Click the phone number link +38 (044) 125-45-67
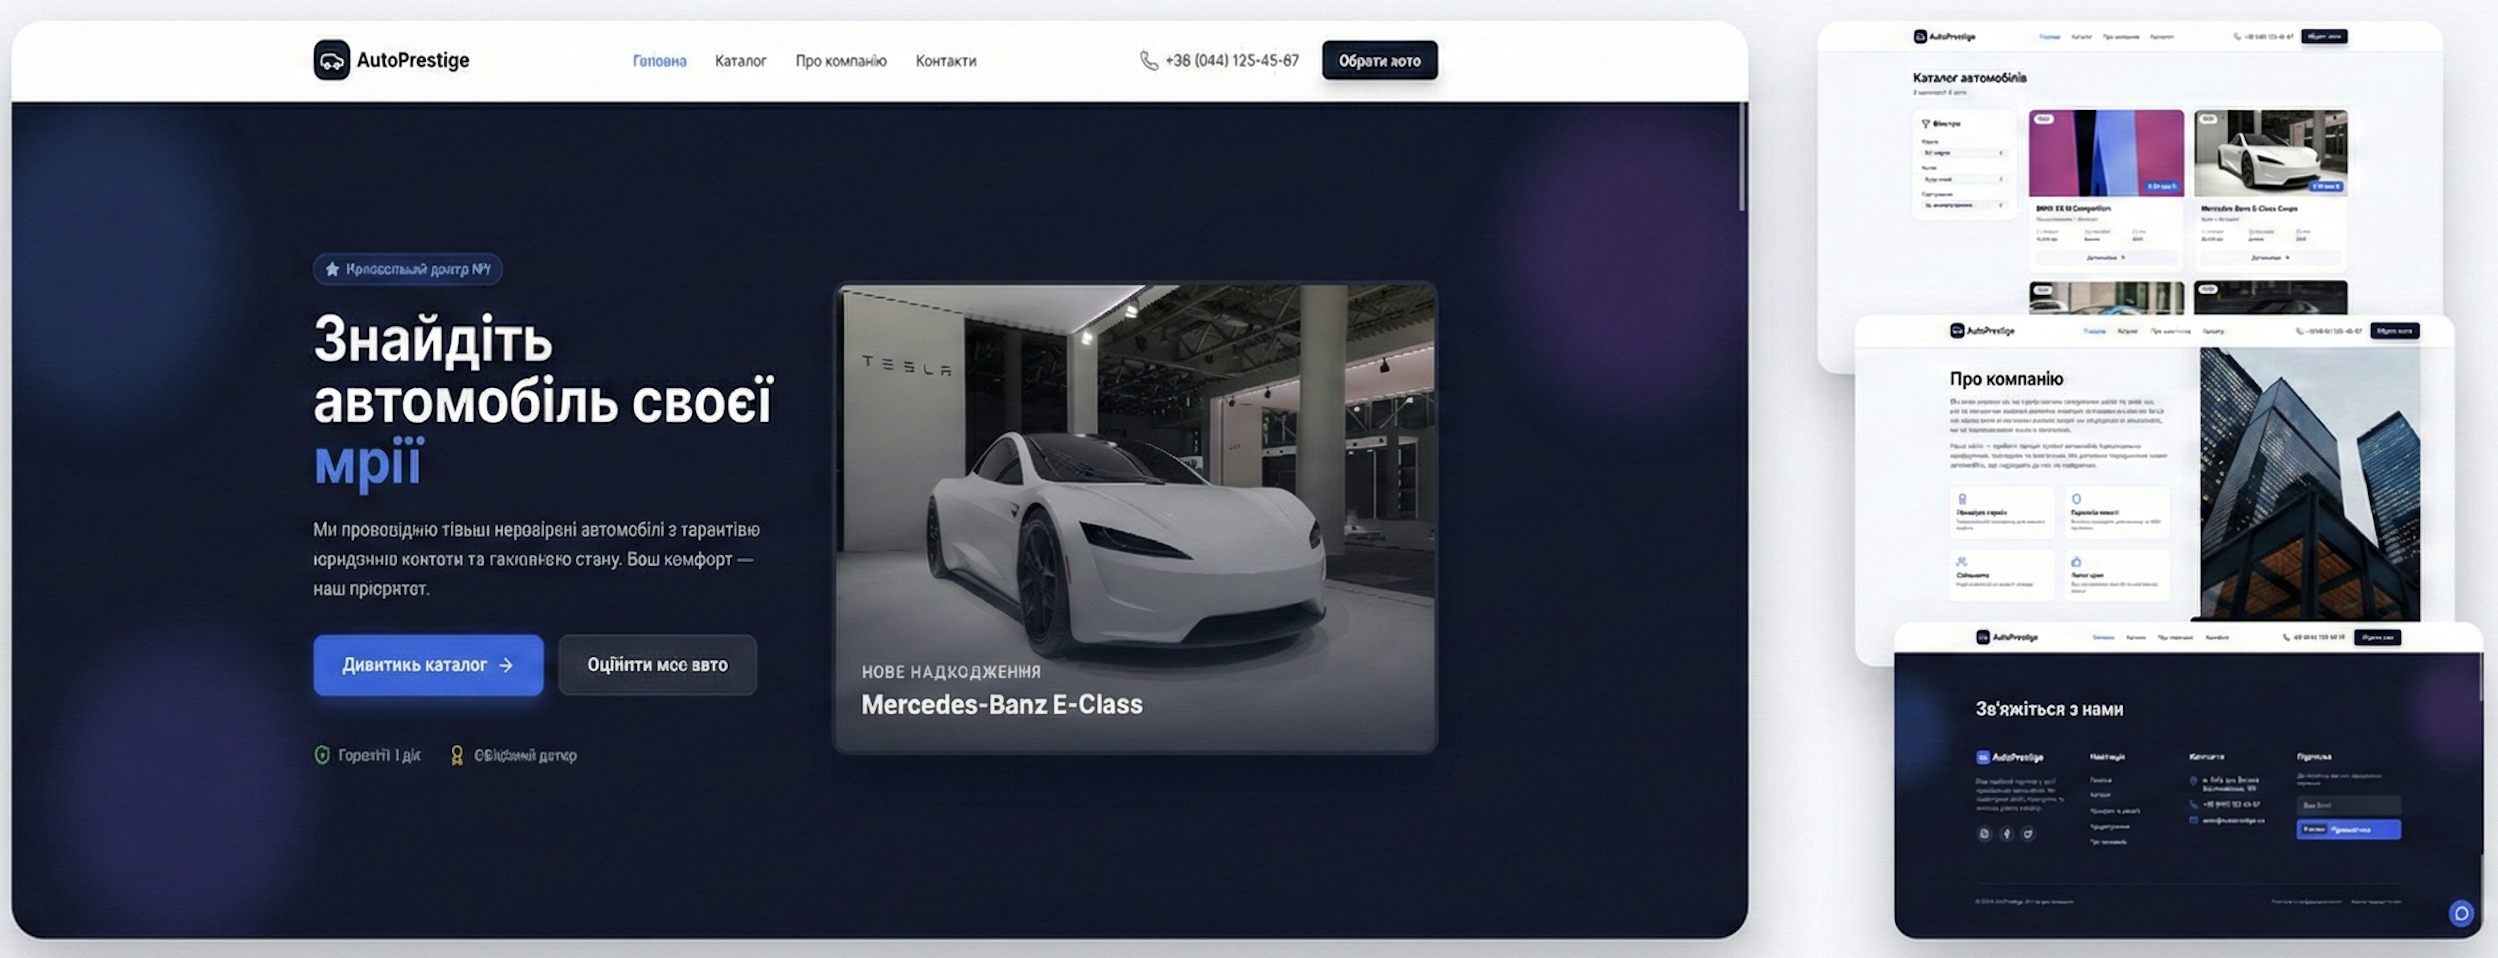This screenshot has height=958, width=2498. [x=1232, y=61]
